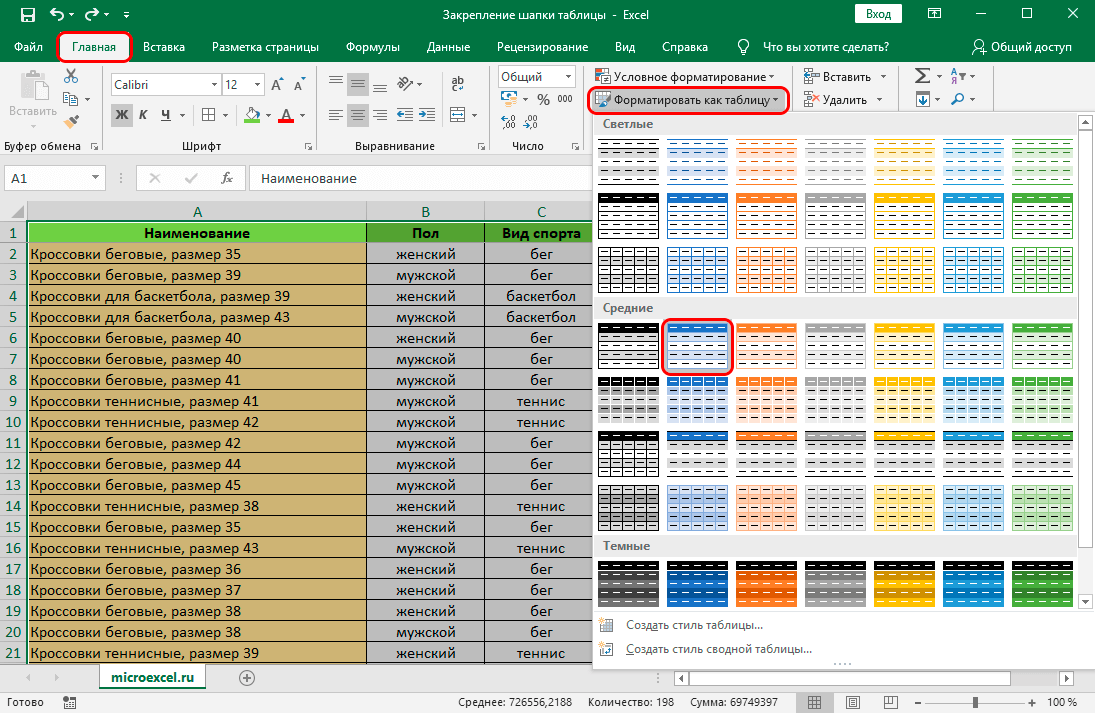Toggle bold Ж formatting

pyautogui.click(x=122, y=115)
